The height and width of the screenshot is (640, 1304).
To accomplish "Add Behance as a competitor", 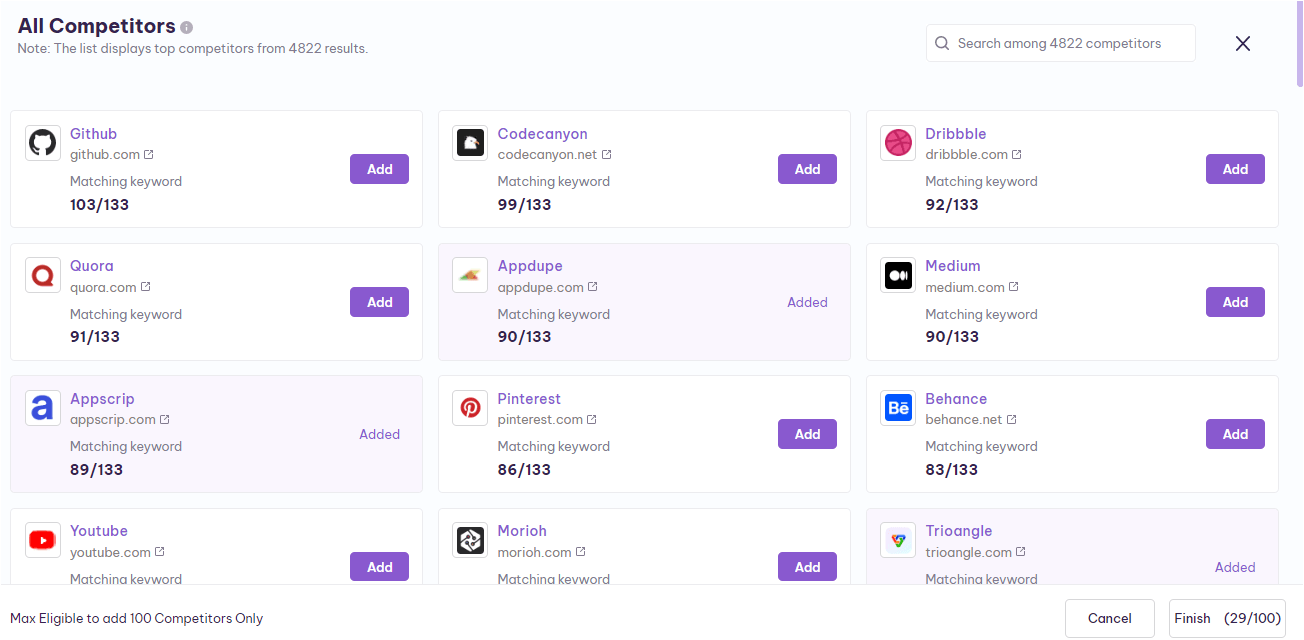I will [1235, 434].
